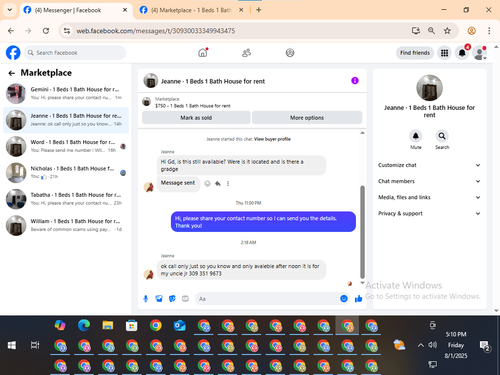Click the $750 - 1 Beds listing link
Screen dimensions: 500x375
[193, 106]
